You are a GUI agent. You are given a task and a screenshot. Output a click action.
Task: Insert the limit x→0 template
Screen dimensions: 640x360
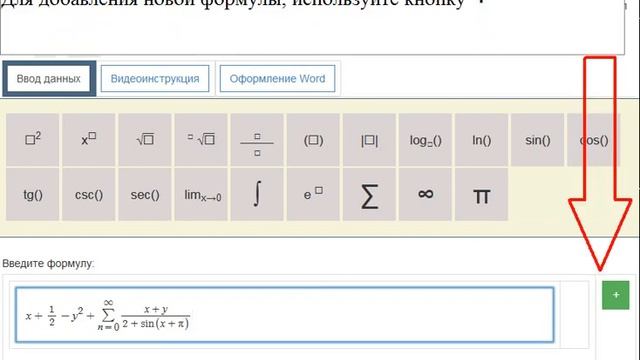(201, 195)
